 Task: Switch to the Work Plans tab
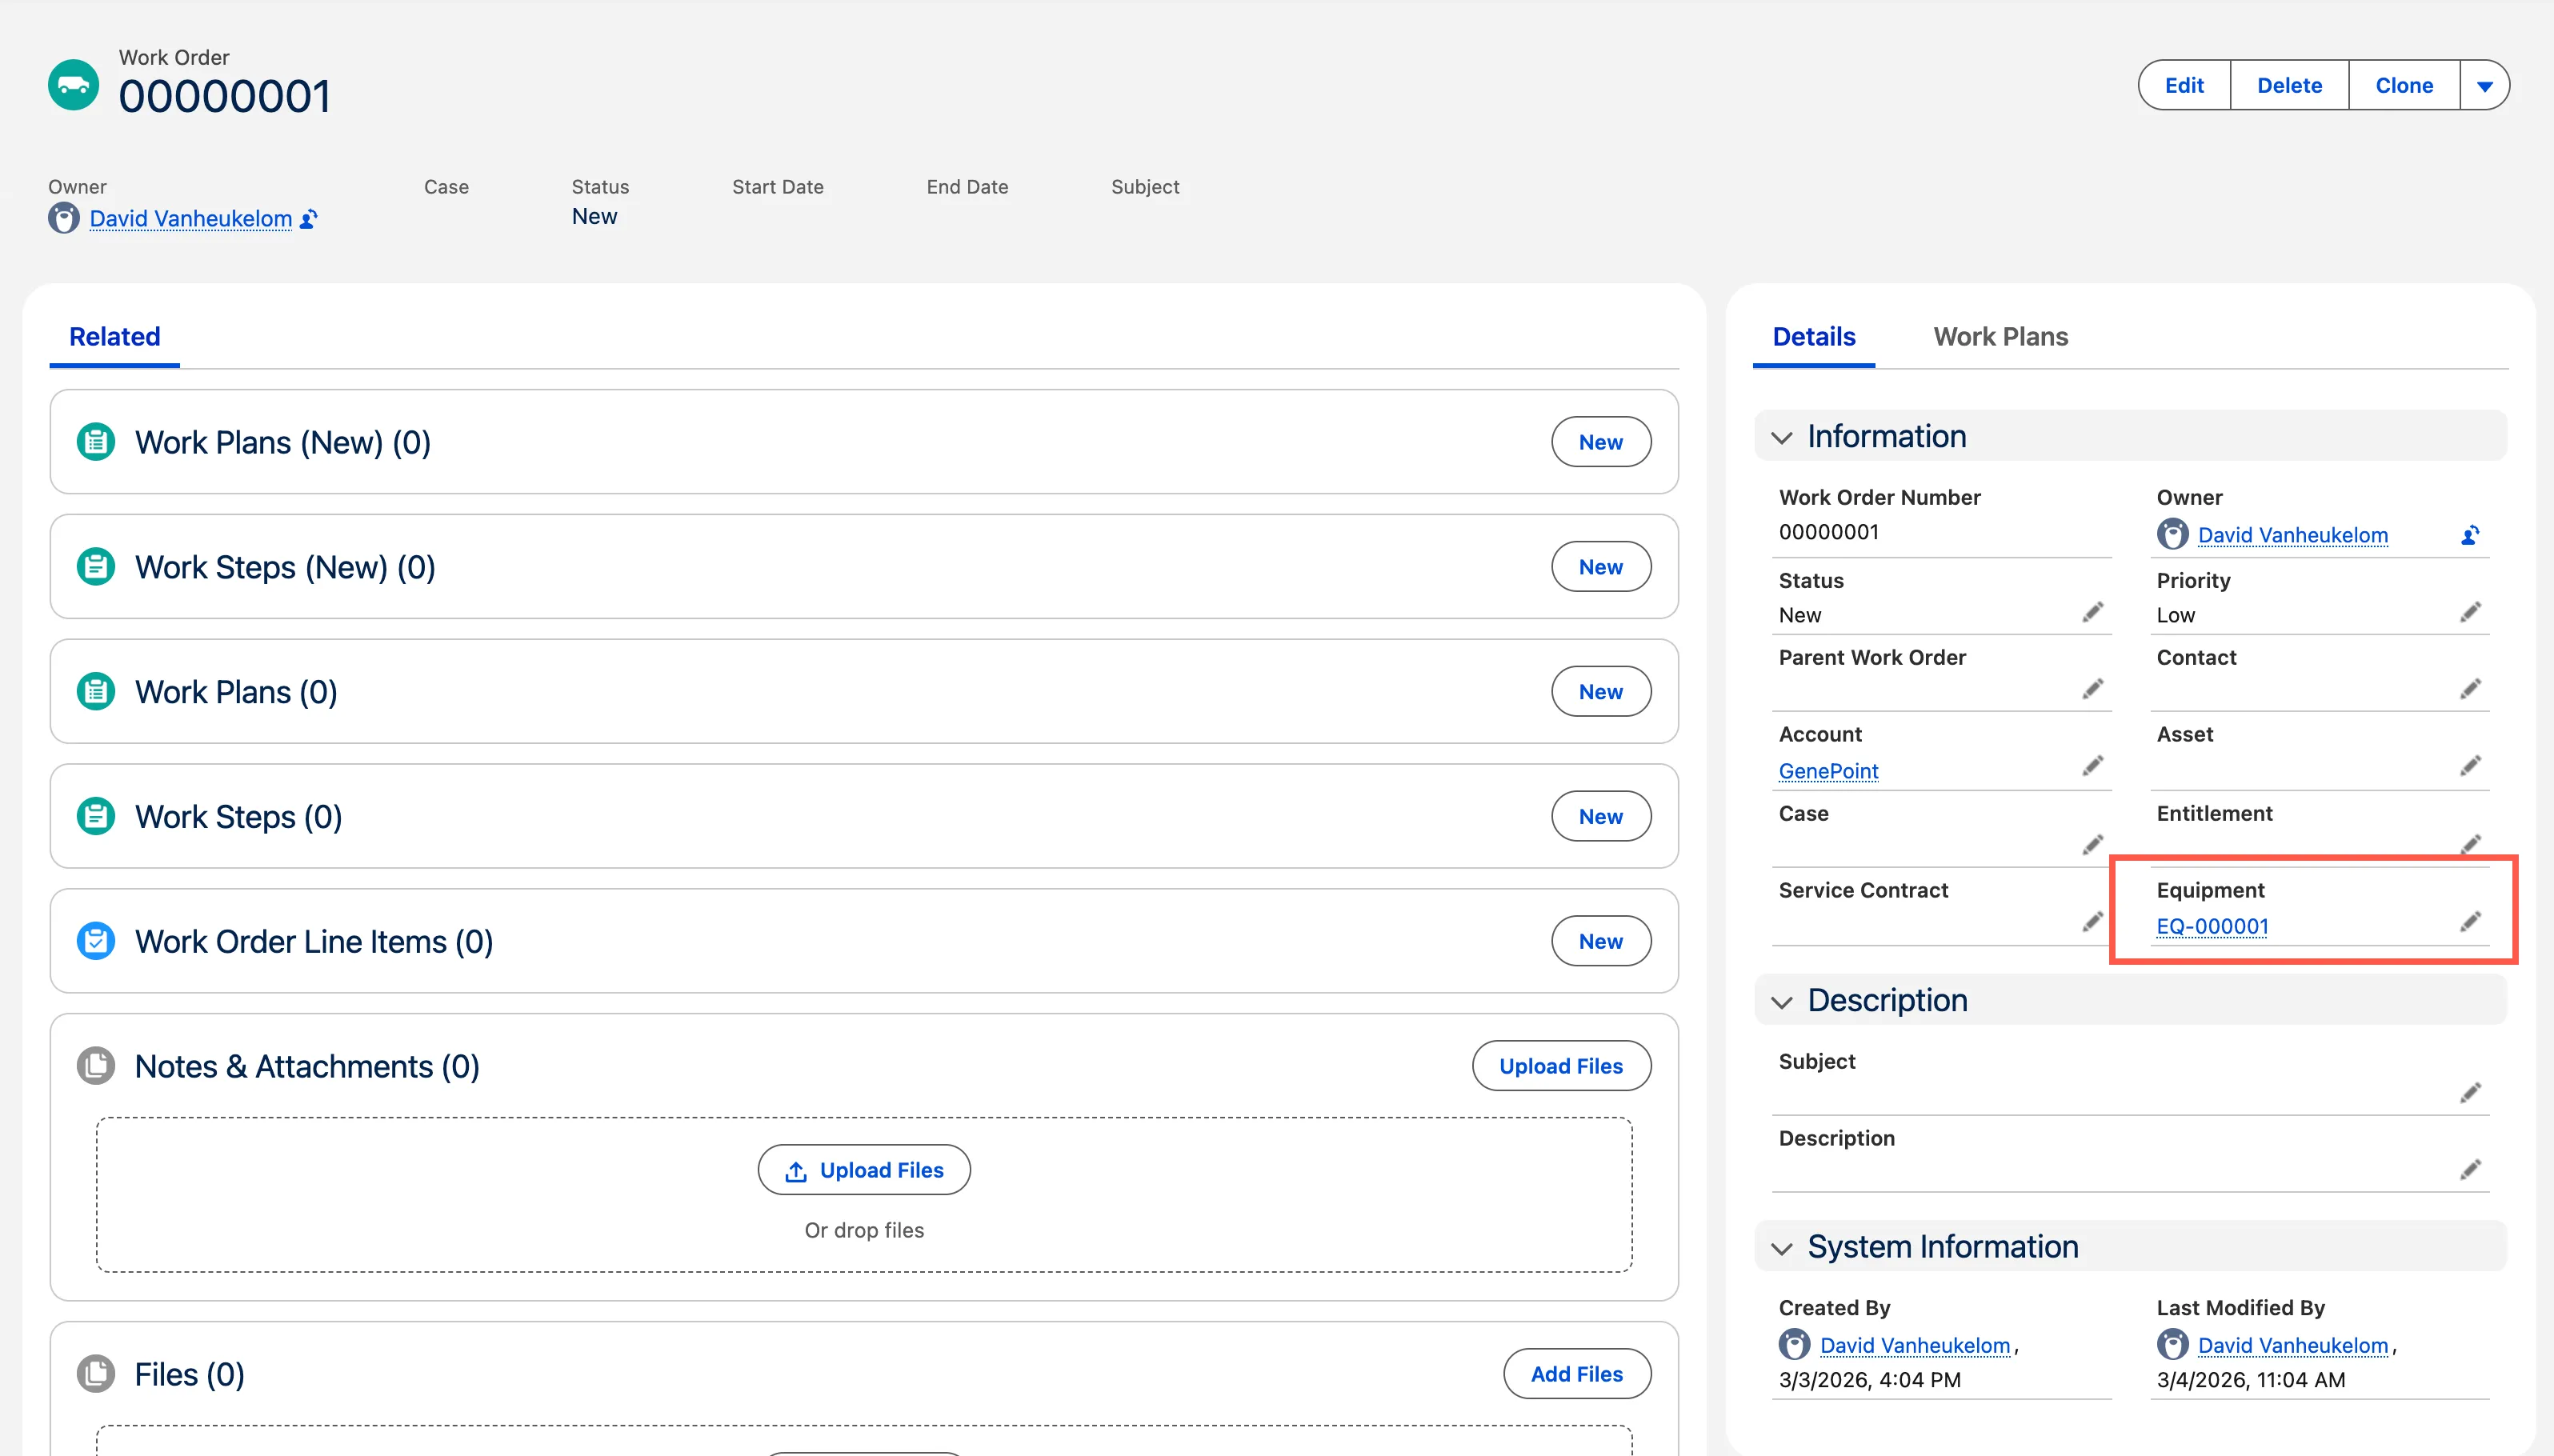2000,337
